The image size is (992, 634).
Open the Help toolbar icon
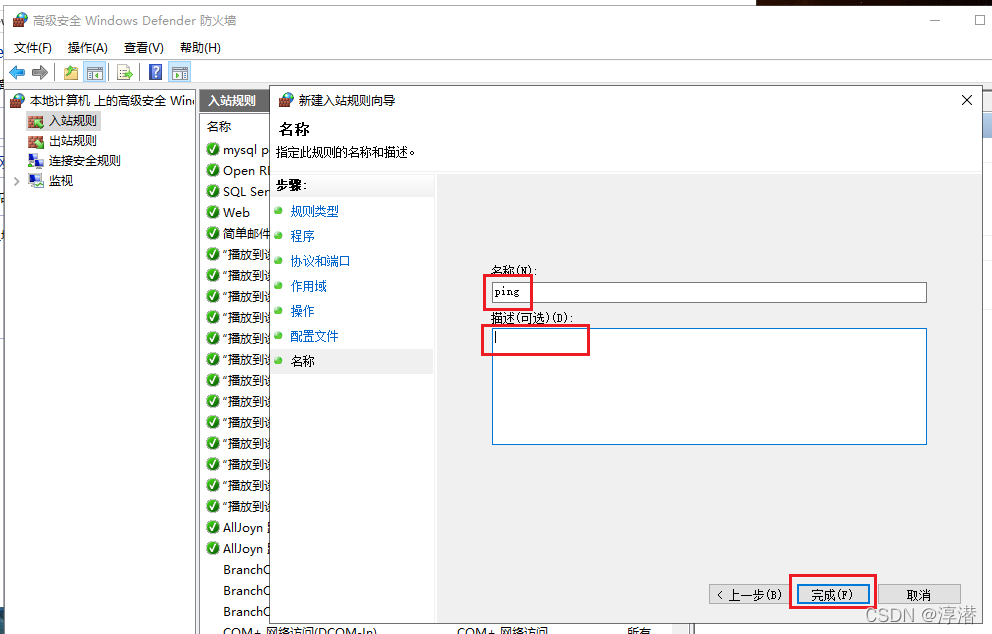[x=155, y=73]
